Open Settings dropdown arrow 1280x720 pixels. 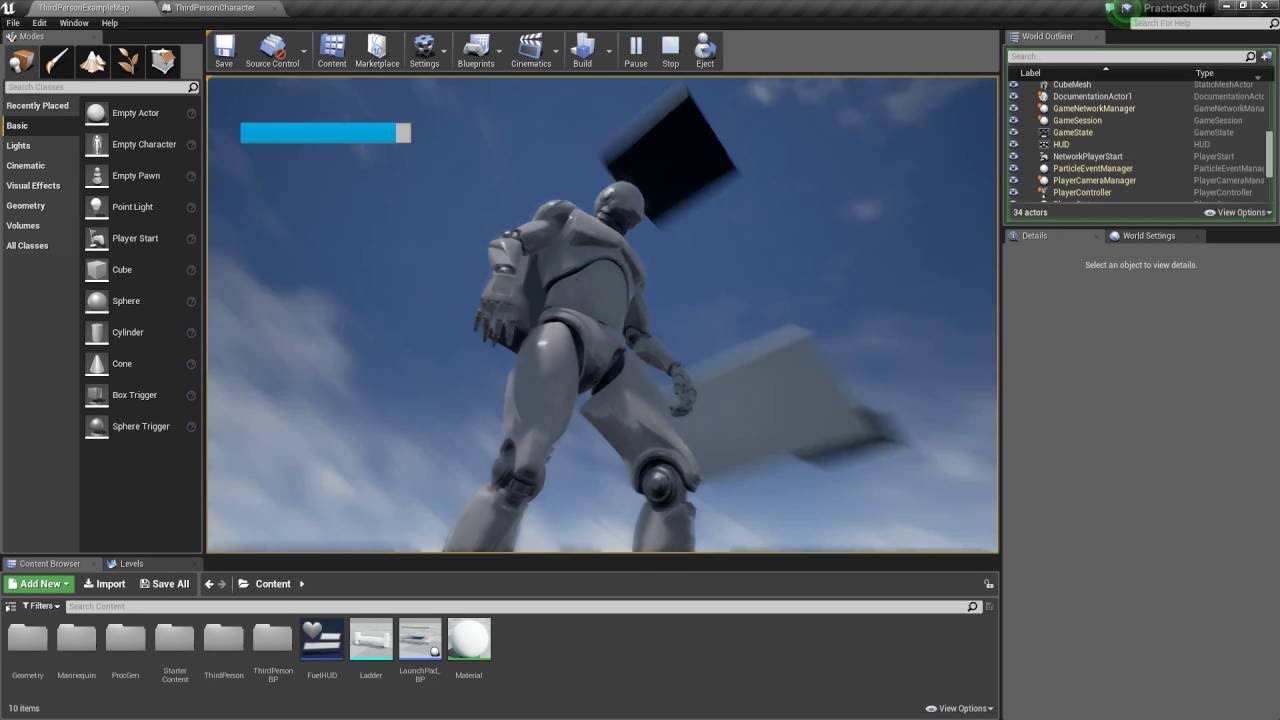(x=444, y=51)
